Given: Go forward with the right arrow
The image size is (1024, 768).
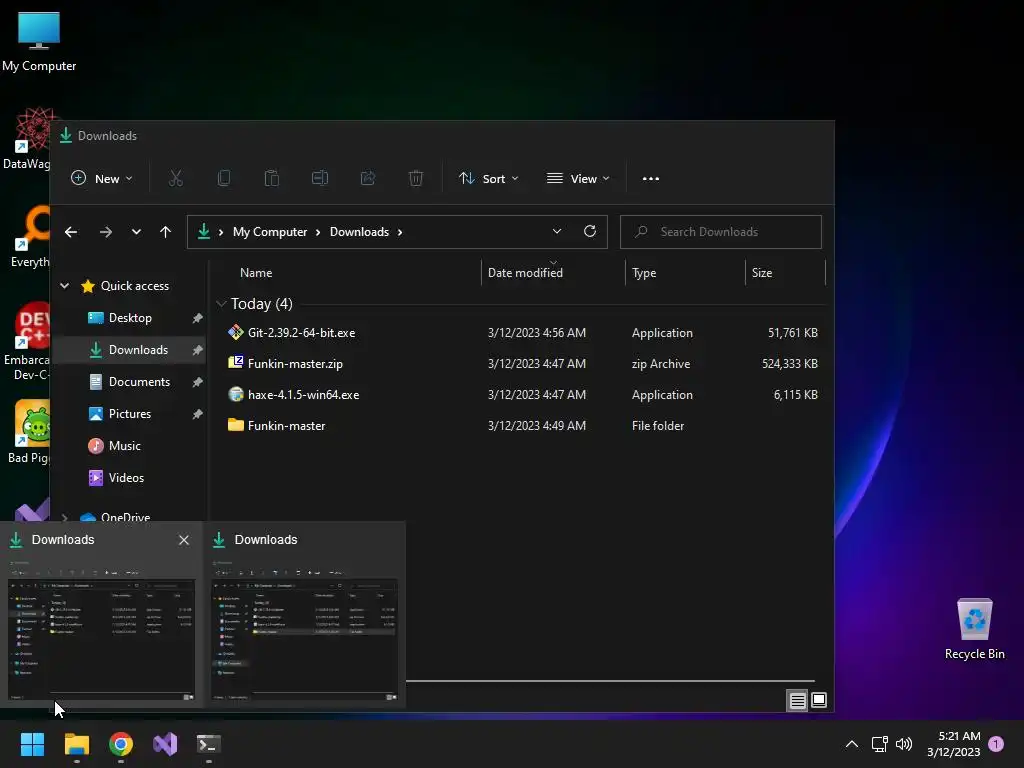Looking at the screenshot, I should coord(106,232).
